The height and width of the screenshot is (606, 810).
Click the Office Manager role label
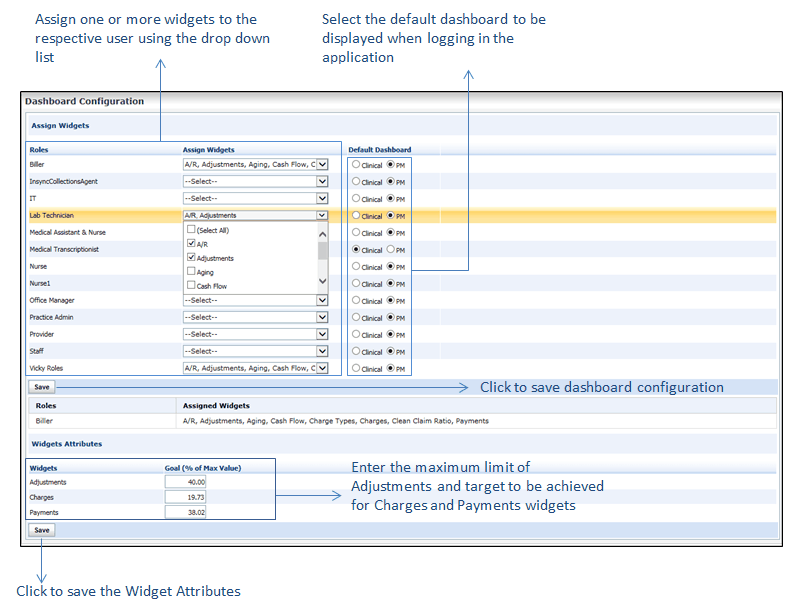point(52,300)
